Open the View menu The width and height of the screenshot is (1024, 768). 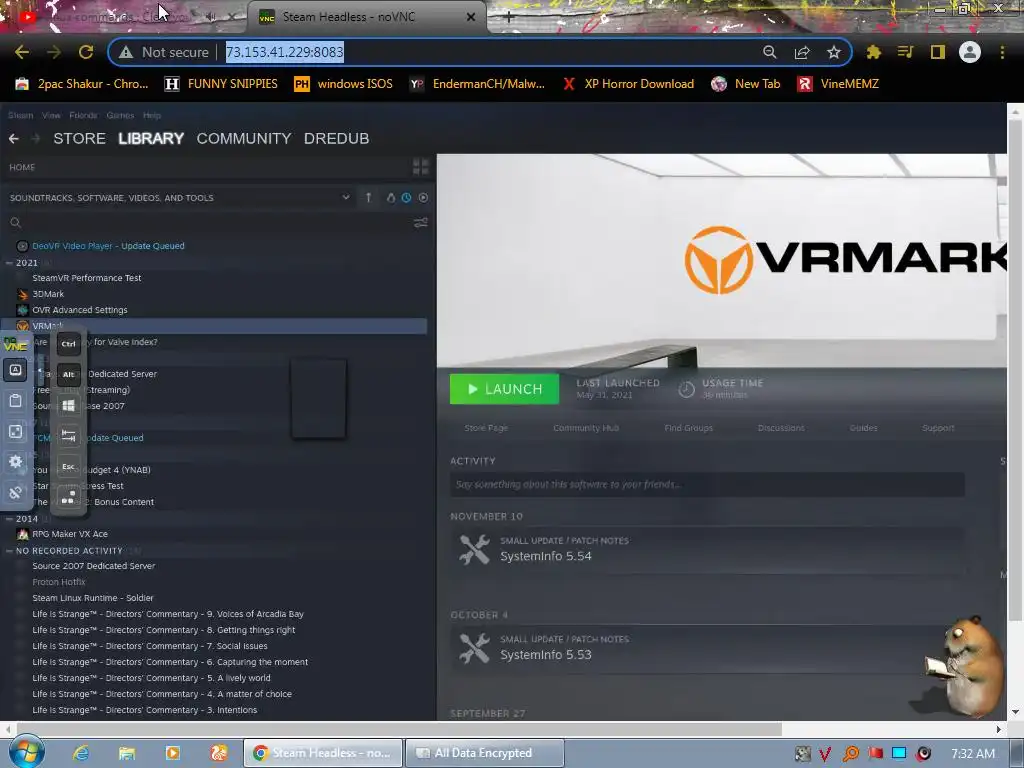tap(51, 115)
